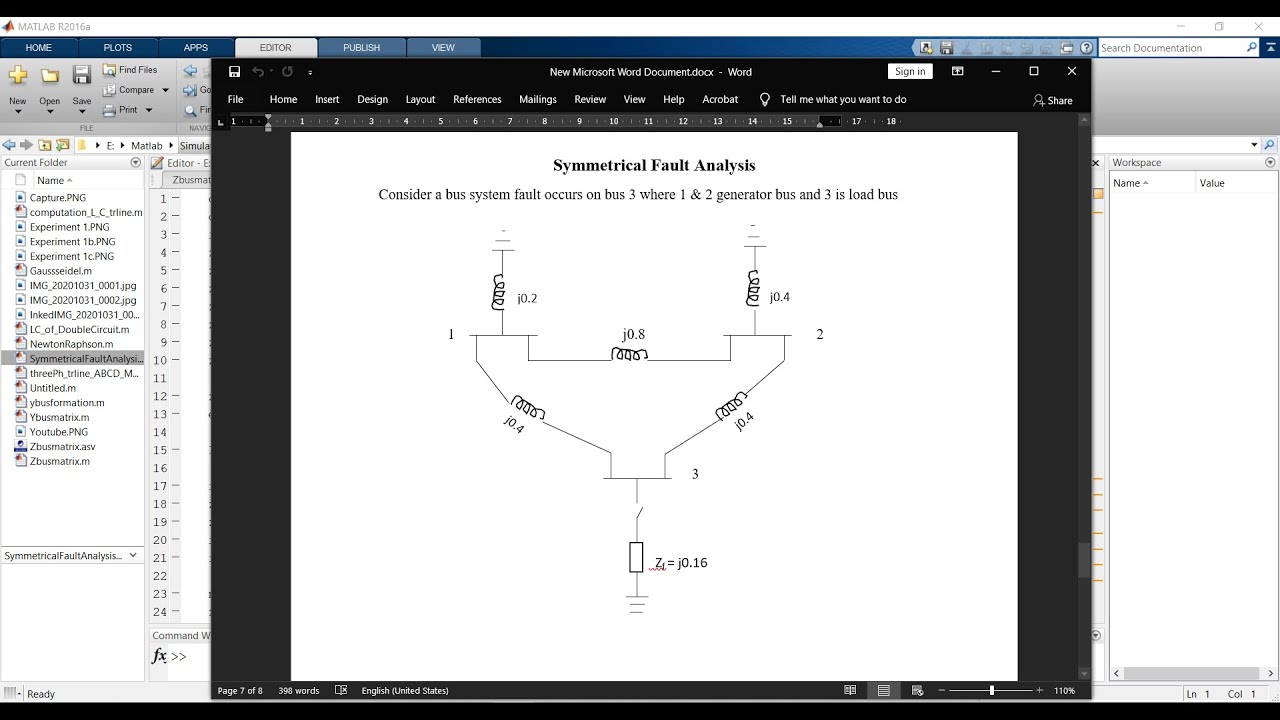Click the 398 words count in status bar
1280x720 pixels.
tap(299, 691)
